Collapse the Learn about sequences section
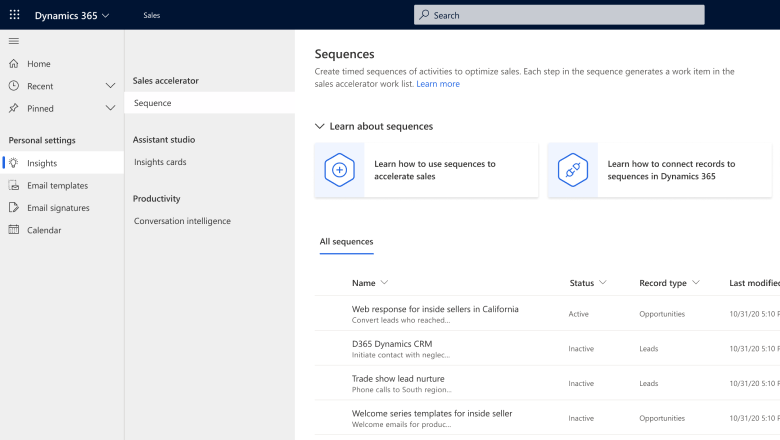Viewport: 780px width, 440px height. (319, 126)
